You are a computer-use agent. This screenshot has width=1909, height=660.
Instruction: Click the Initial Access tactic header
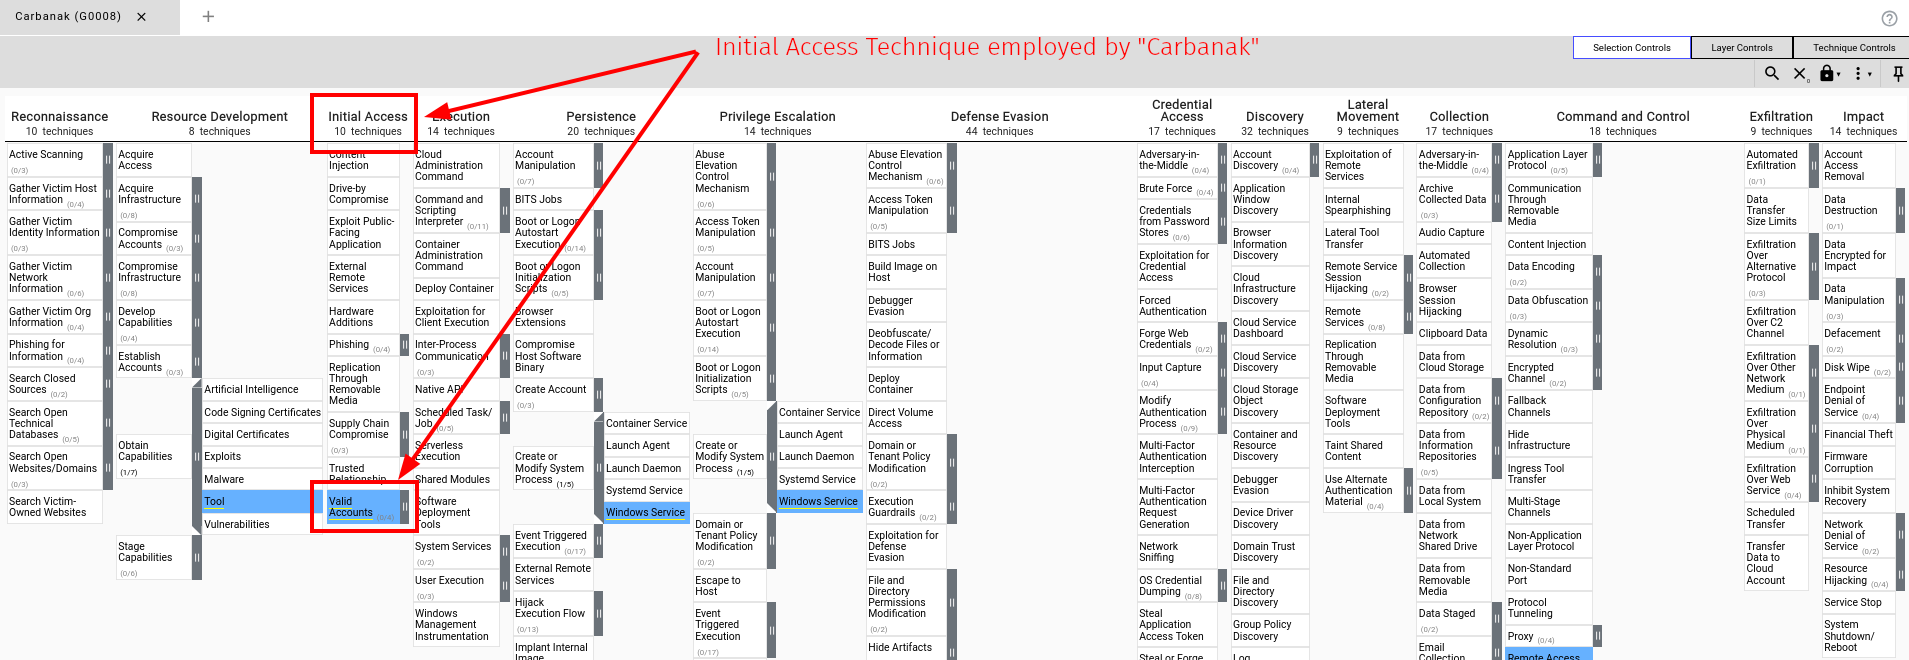tap(367, 117)
